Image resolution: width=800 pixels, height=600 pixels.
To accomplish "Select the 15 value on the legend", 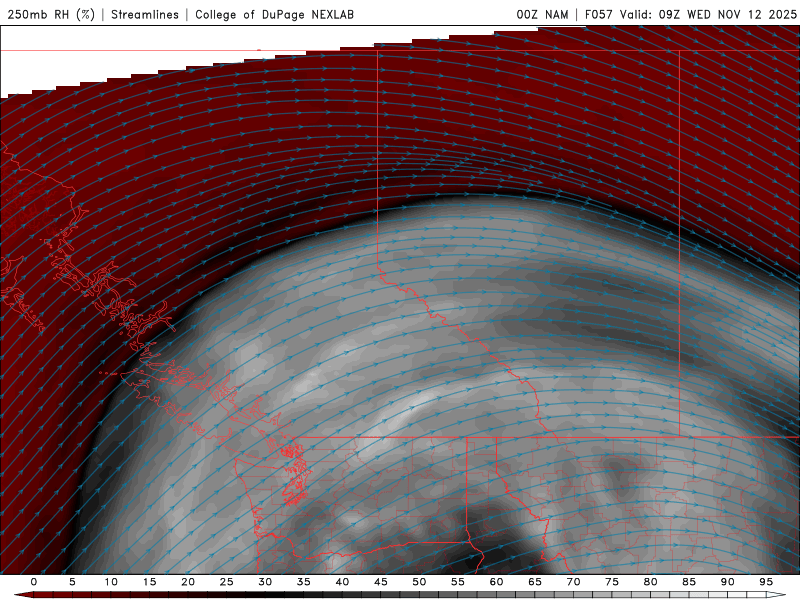I will click(x=149, y=582).
